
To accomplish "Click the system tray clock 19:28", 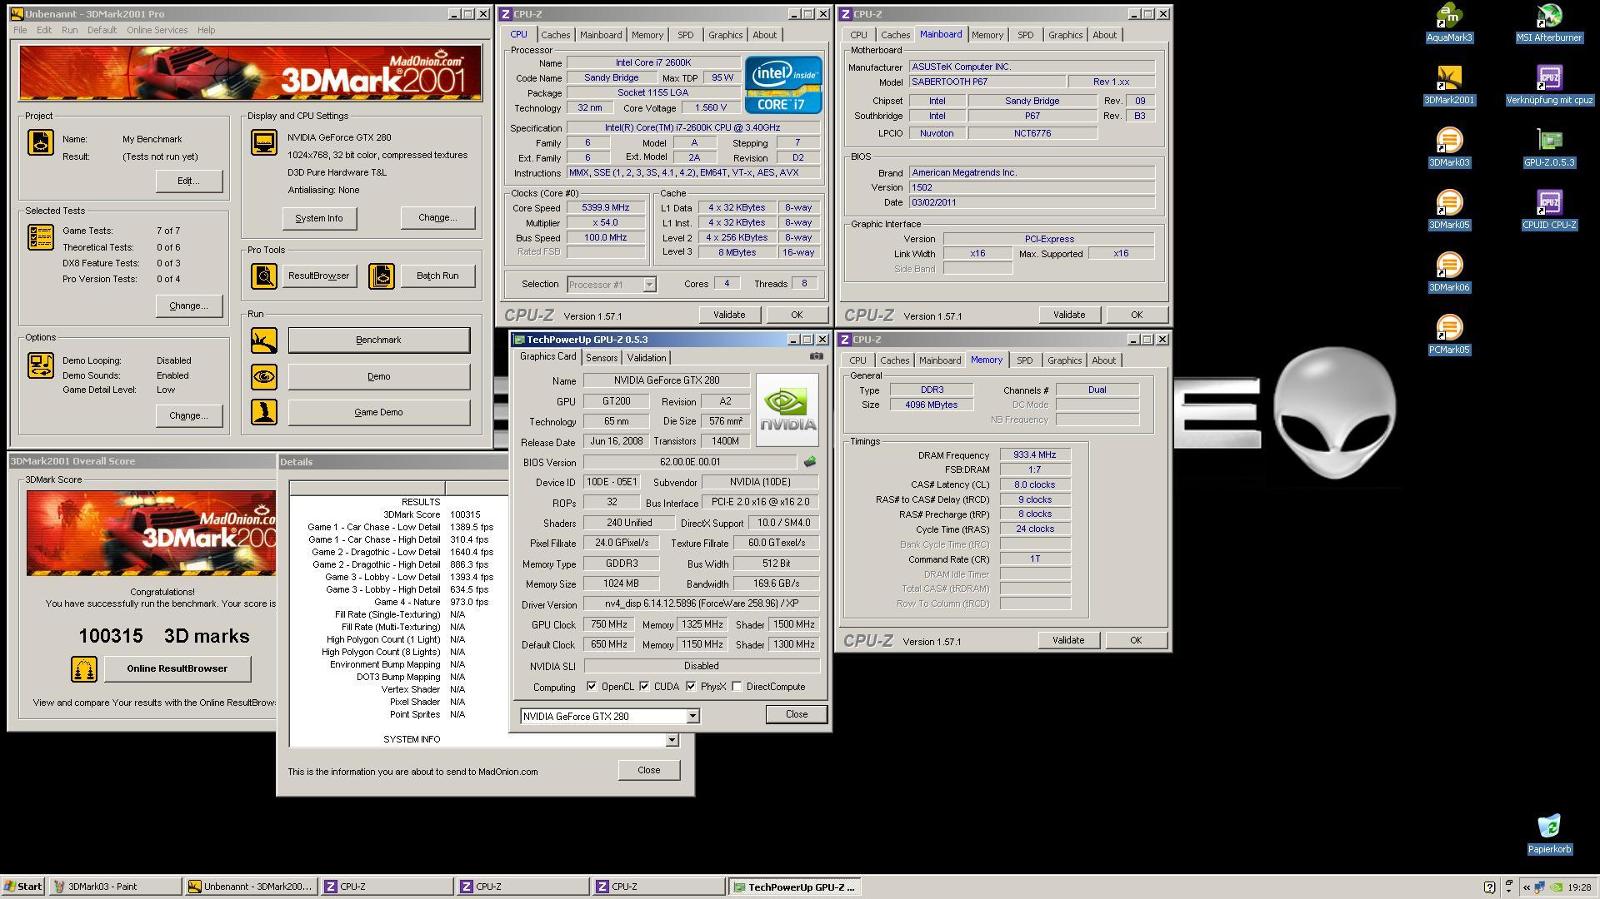I will [x=1579, y=887].
